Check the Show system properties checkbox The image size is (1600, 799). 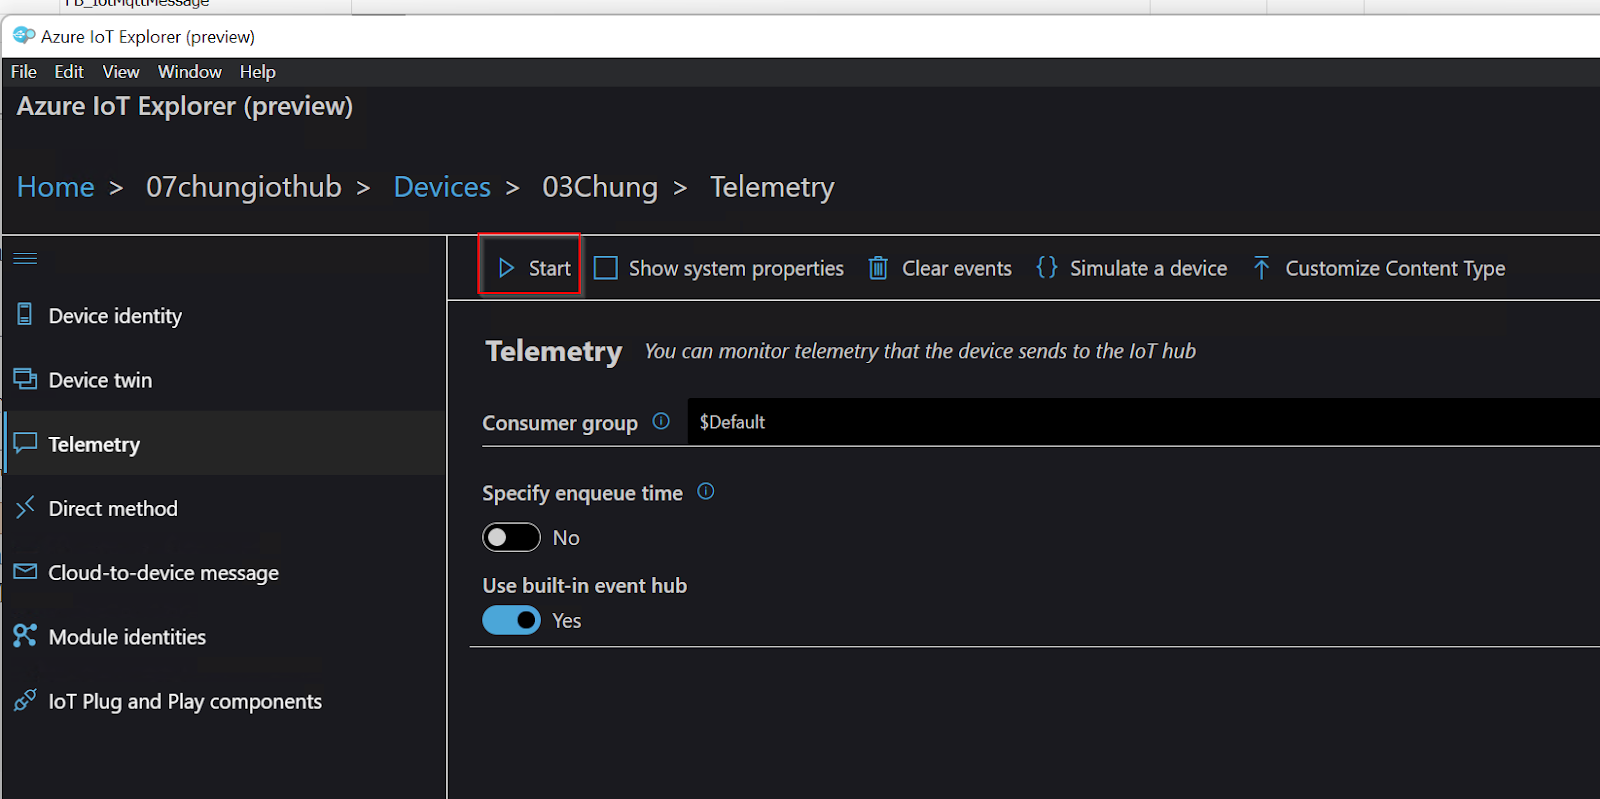606,268
